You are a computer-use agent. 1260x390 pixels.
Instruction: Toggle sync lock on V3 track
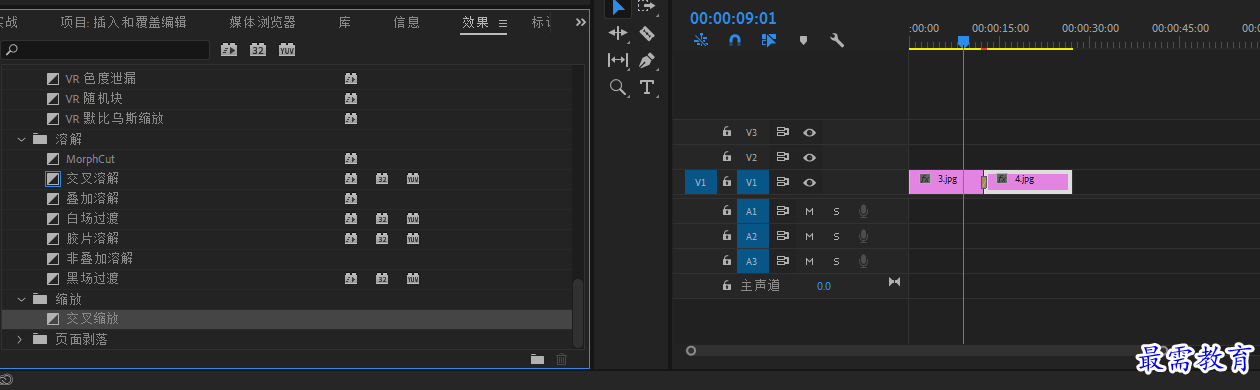(783, 132)
